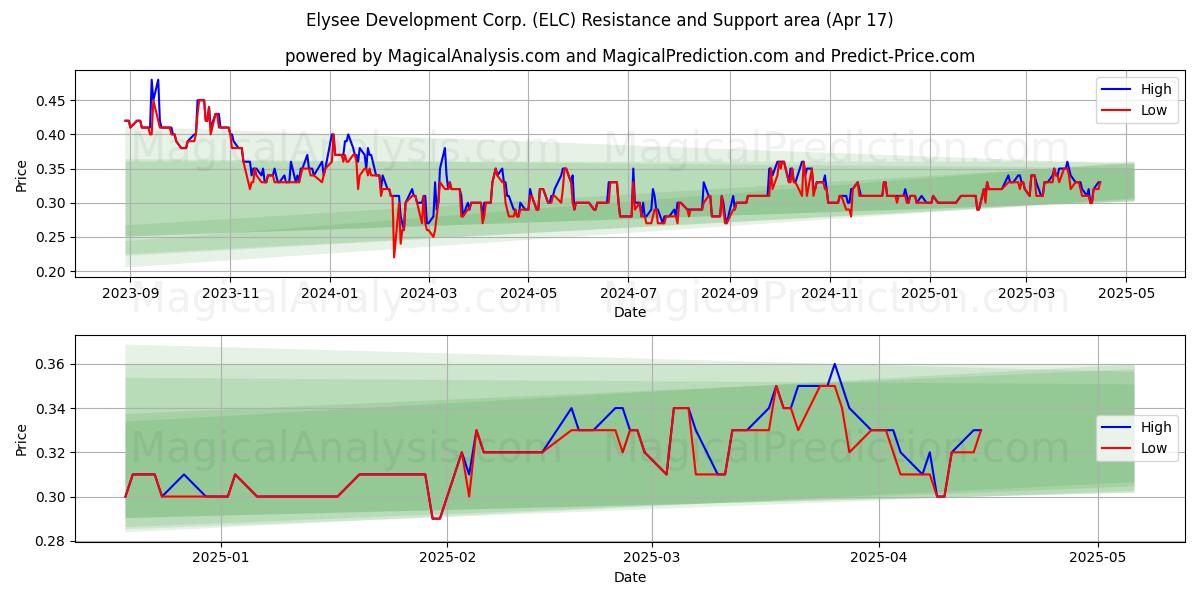Click the 2025-05 tick label in top chart
The width and height of the screenshot is (1200, 600).
1126,293
